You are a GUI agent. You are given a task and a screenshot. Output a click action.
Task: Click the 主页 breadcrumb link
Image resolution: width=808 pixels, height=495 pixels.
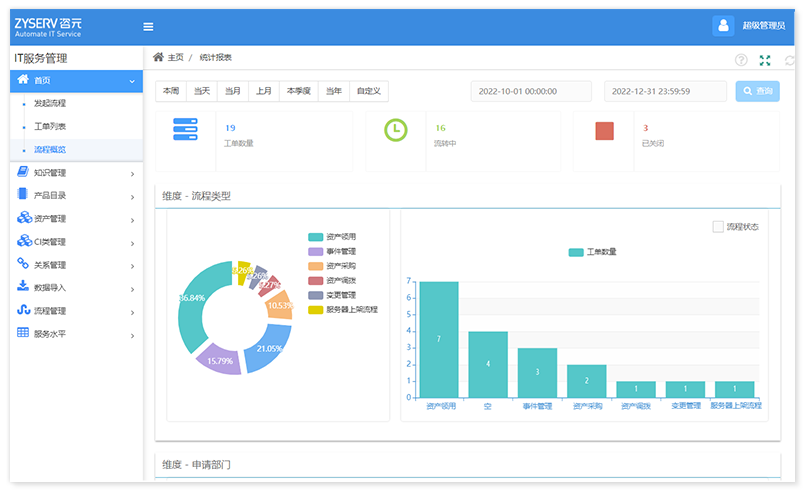coord(176,57)
